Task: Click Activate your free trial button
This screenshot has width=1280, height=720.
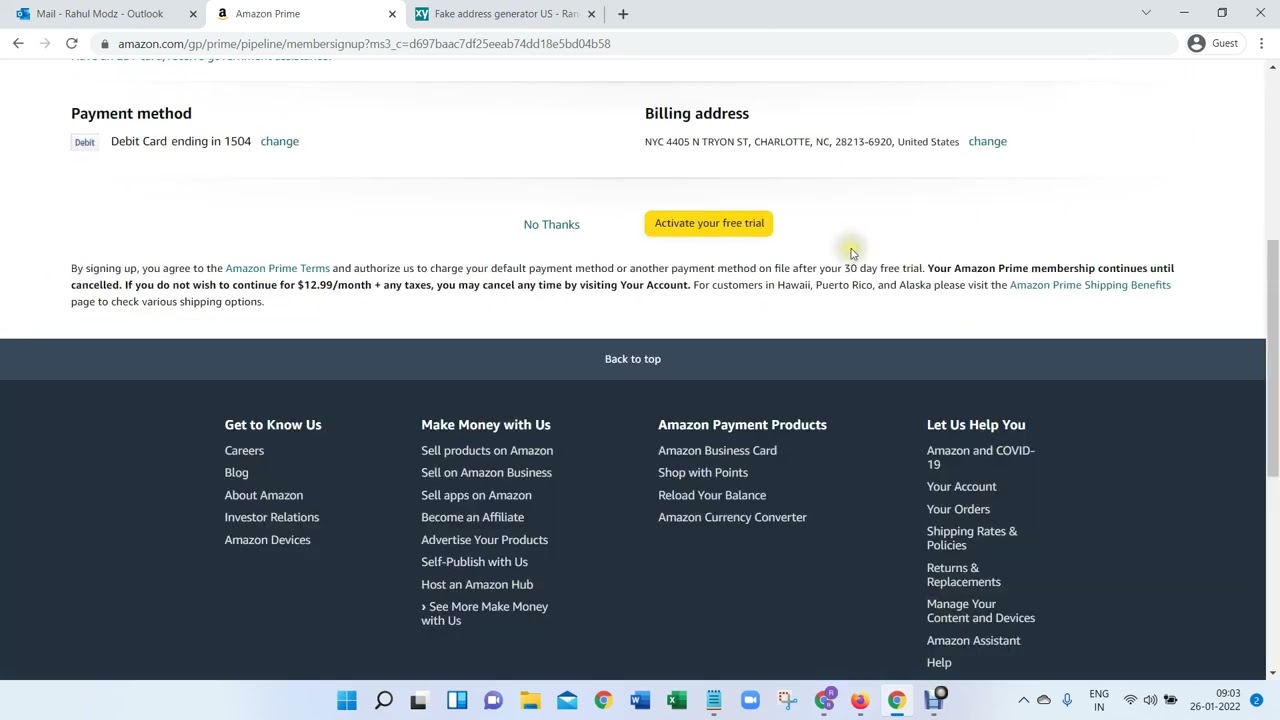Action: 709,223
